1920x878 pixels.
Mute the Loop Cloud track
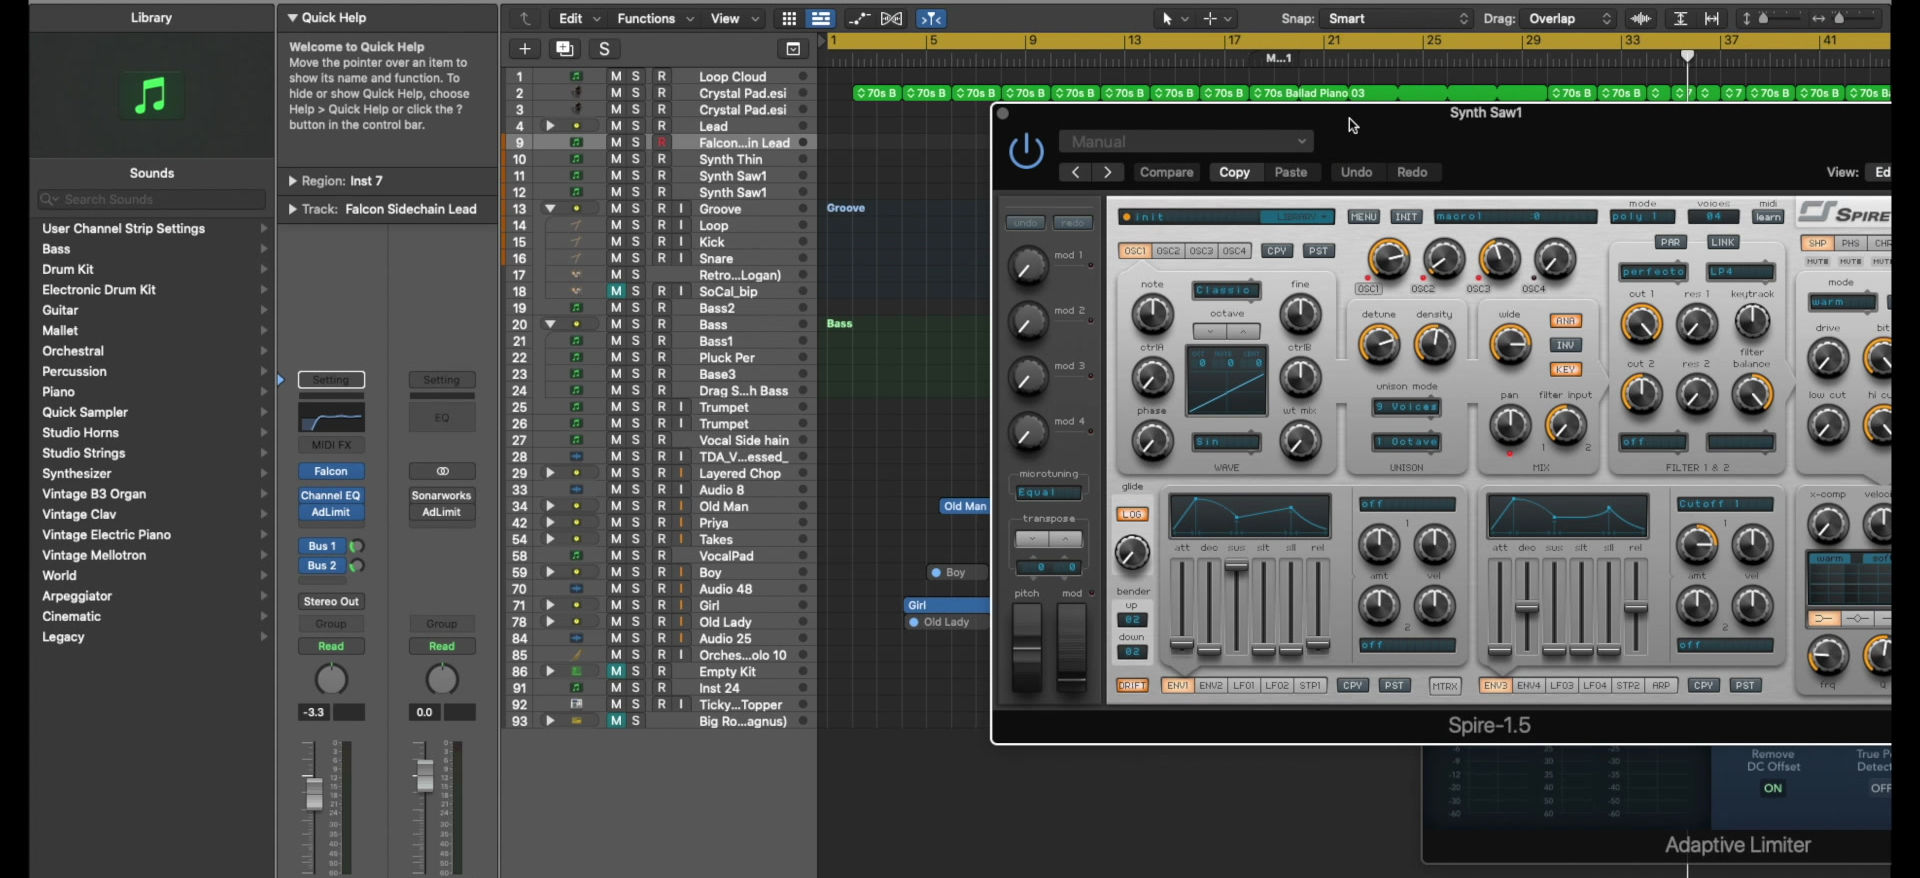point(616,76)
